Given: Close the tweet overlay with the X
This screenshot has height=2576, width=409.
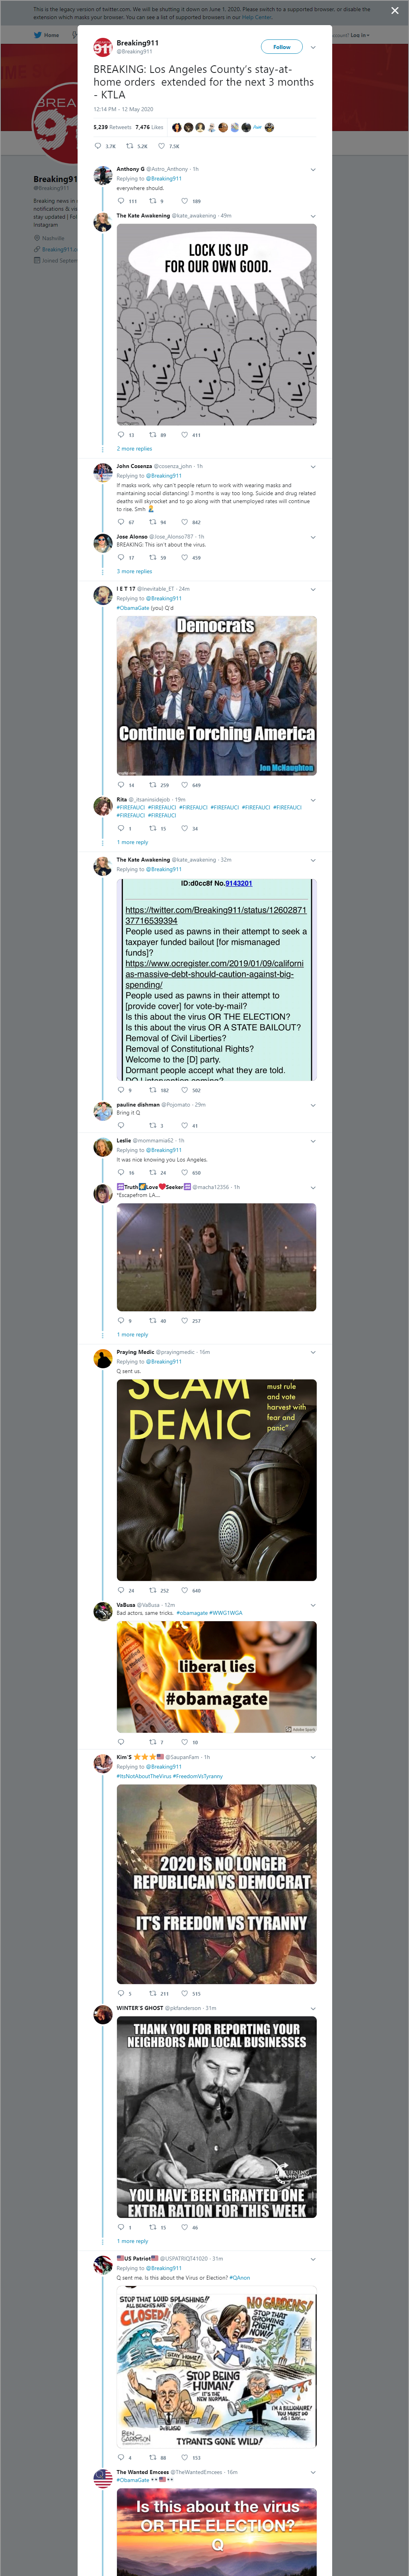Looking at the screenshot, I should (394, 11).
